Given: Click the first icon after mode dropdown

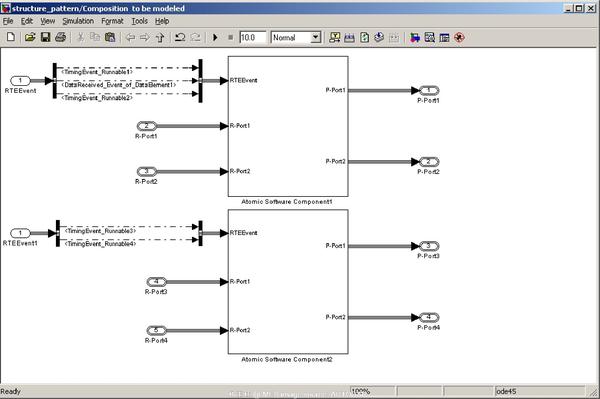Looking at the screenshot, I should point(334,37).
